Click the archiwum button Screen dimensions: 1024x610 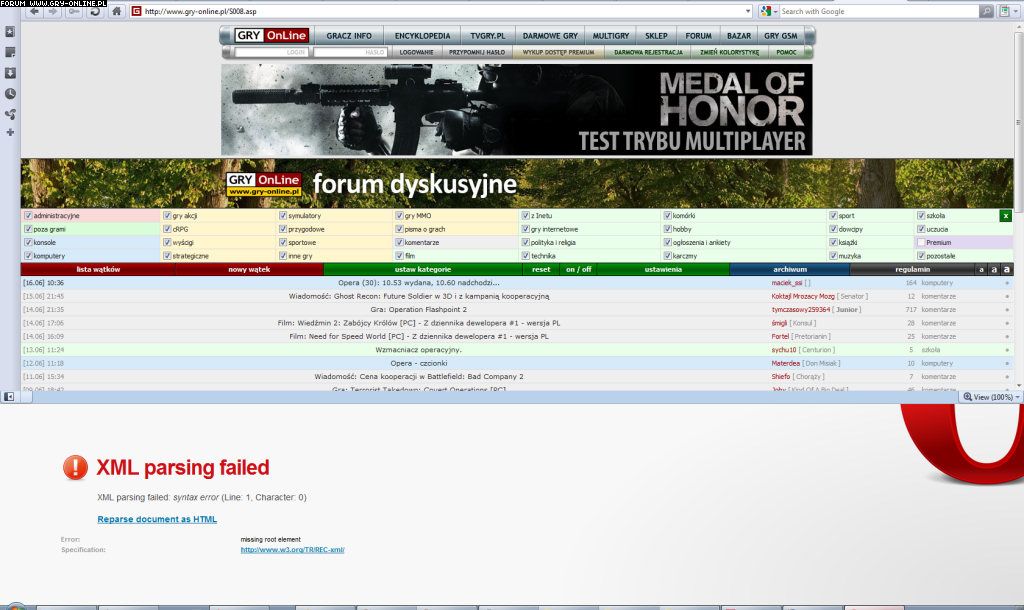(x=790, y=269)
